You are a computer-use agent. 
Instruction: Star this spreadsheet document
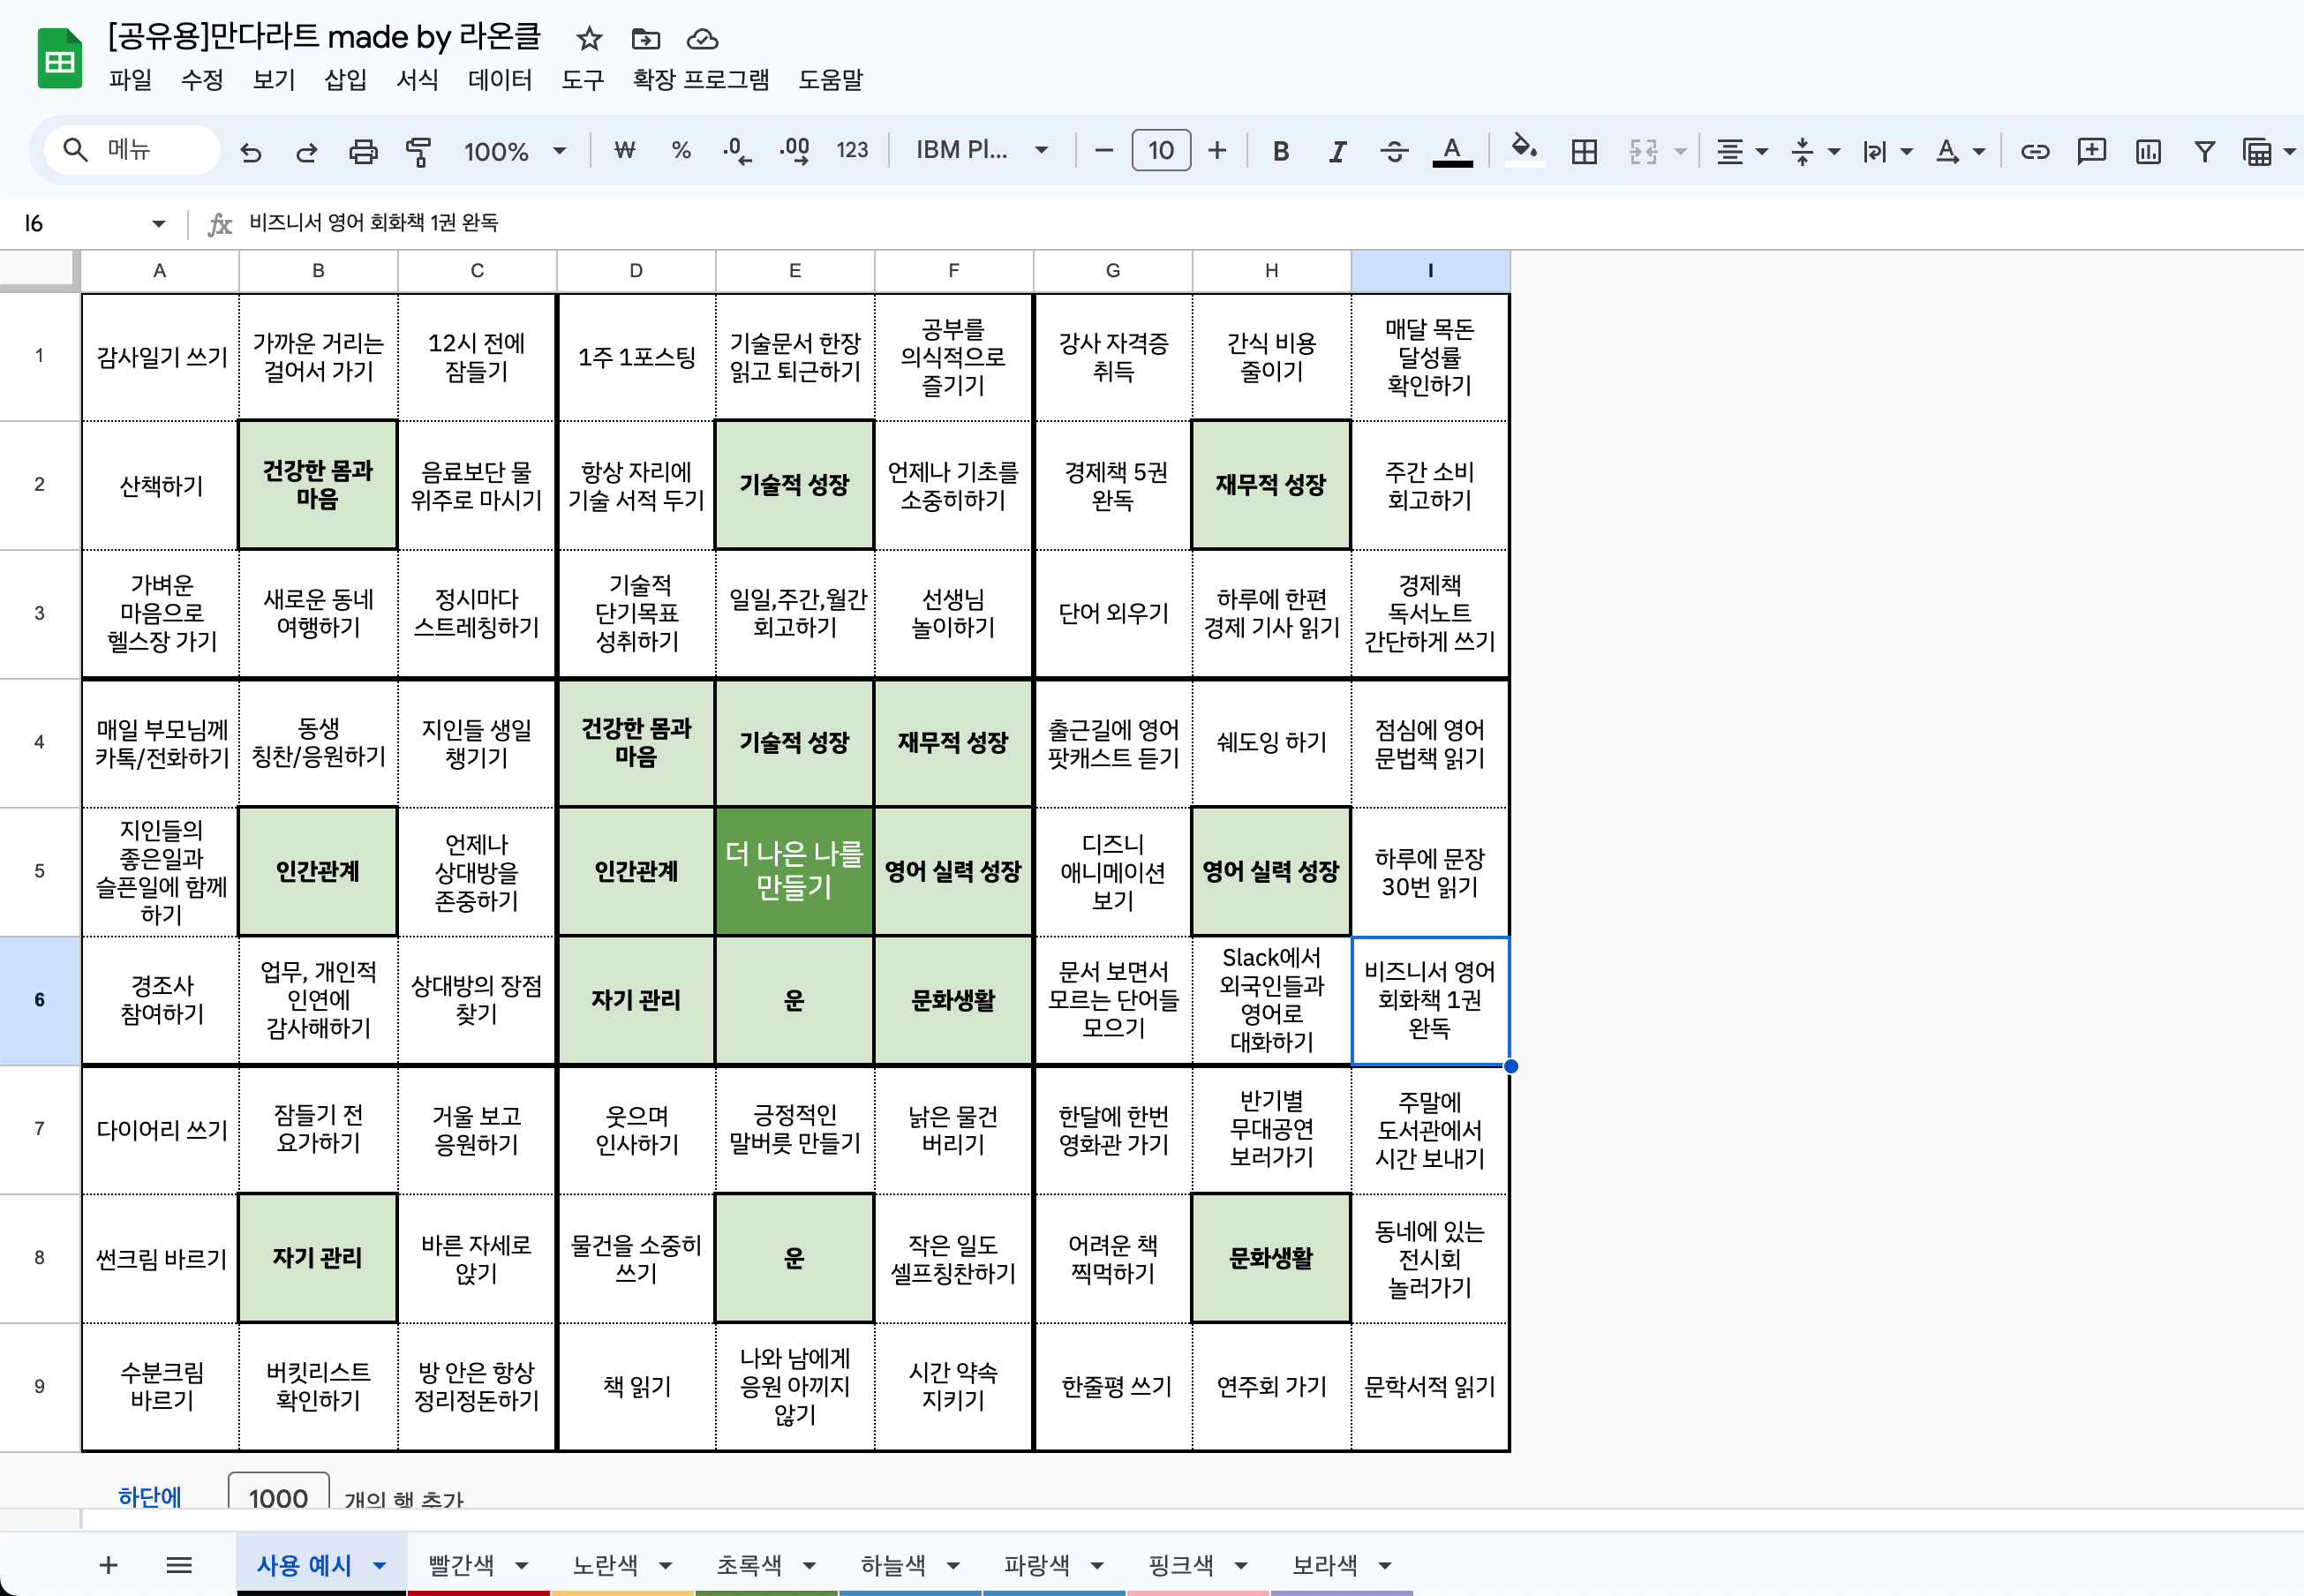[x=589, y=39]
